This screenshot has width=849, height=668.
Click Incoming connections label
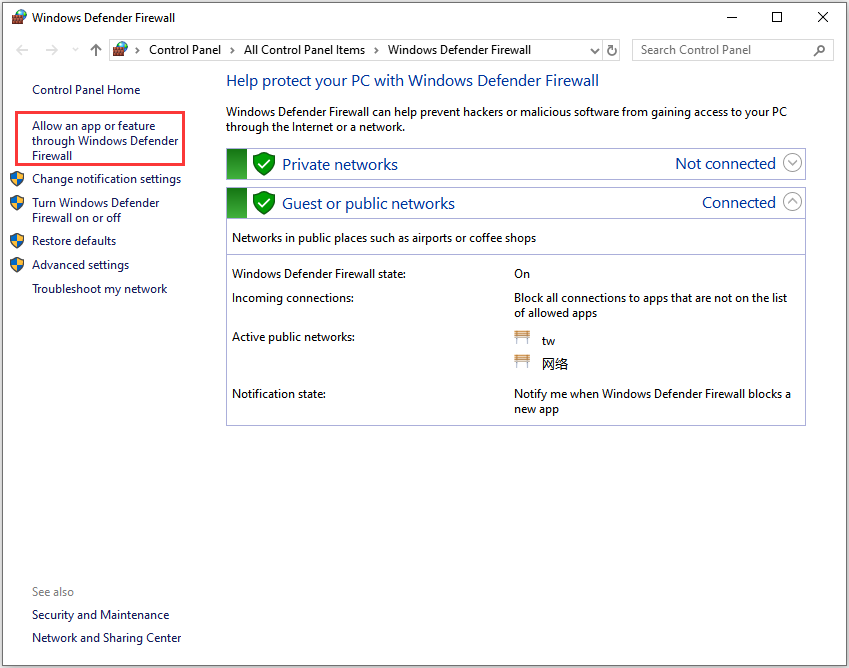click(293, 298)
